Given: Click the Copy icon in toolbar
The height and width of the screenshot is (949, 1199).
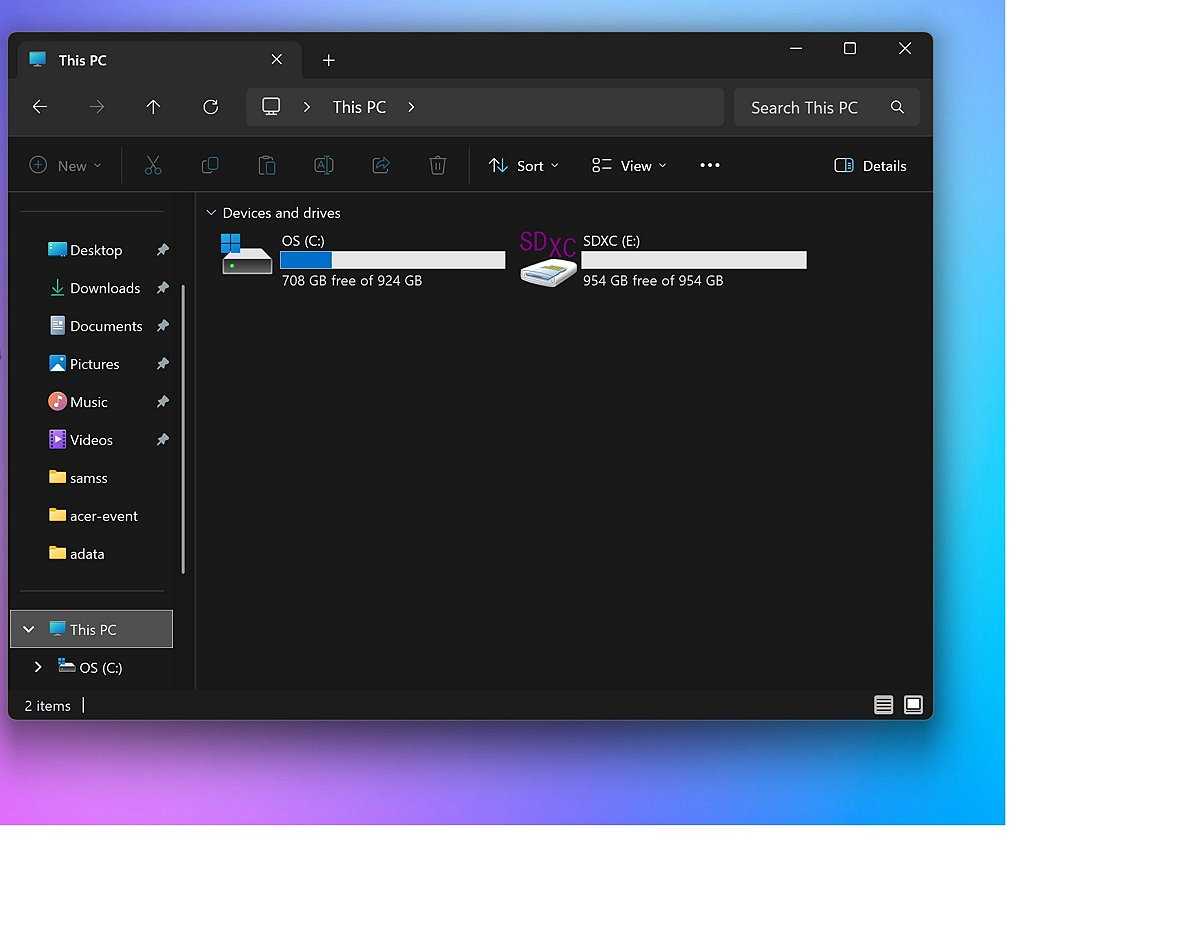Looking at the screenshot, I should tap(210, 166).
